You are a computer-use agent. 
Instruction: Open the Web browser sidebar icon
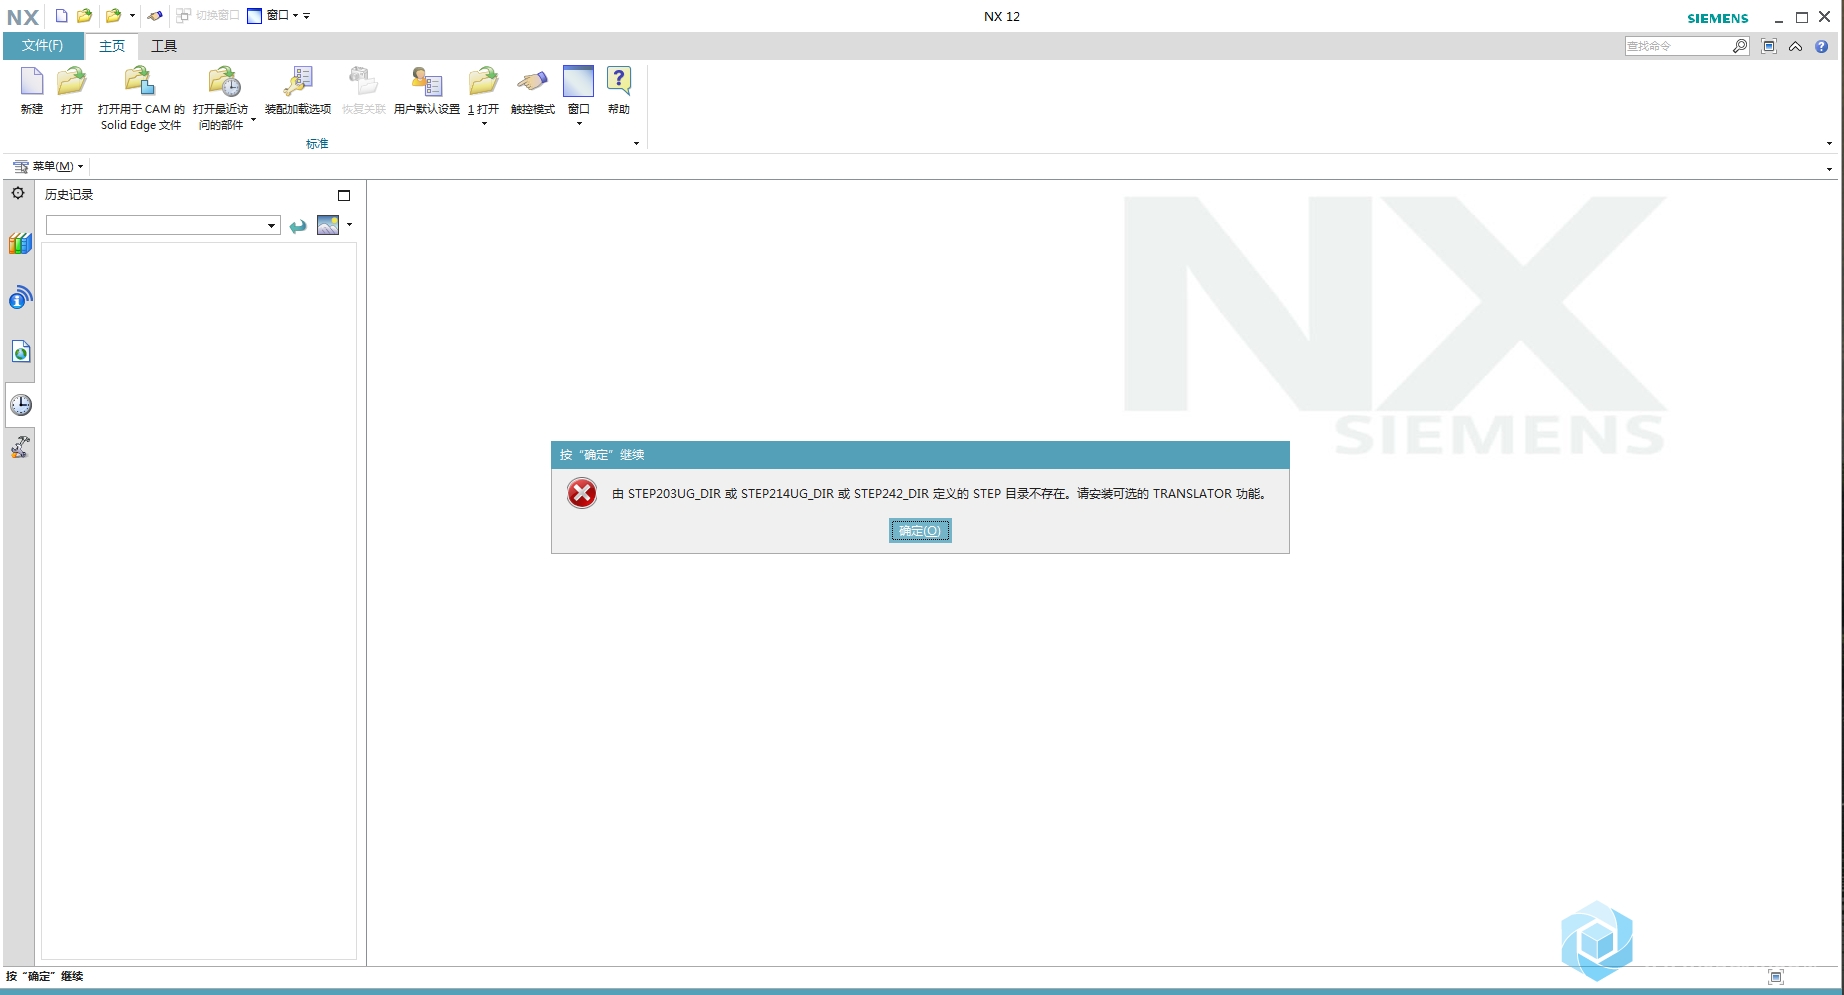20,351
